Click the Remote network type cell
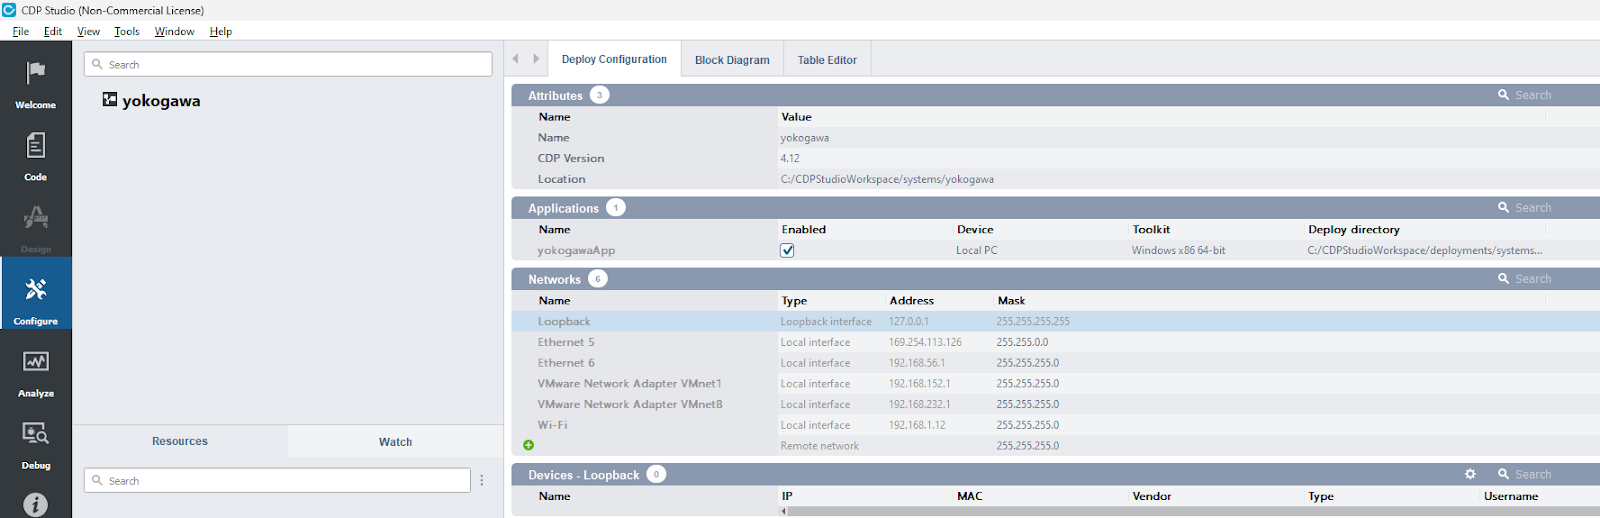Image resolution: width=1600 pixels, height=518 pixels. point(820,446)
